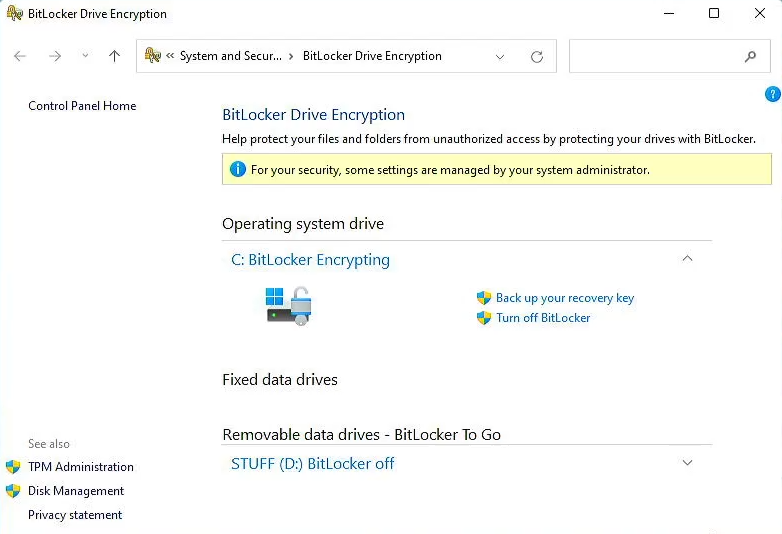Open the blue Help question icon

click(x=773, y=94)
